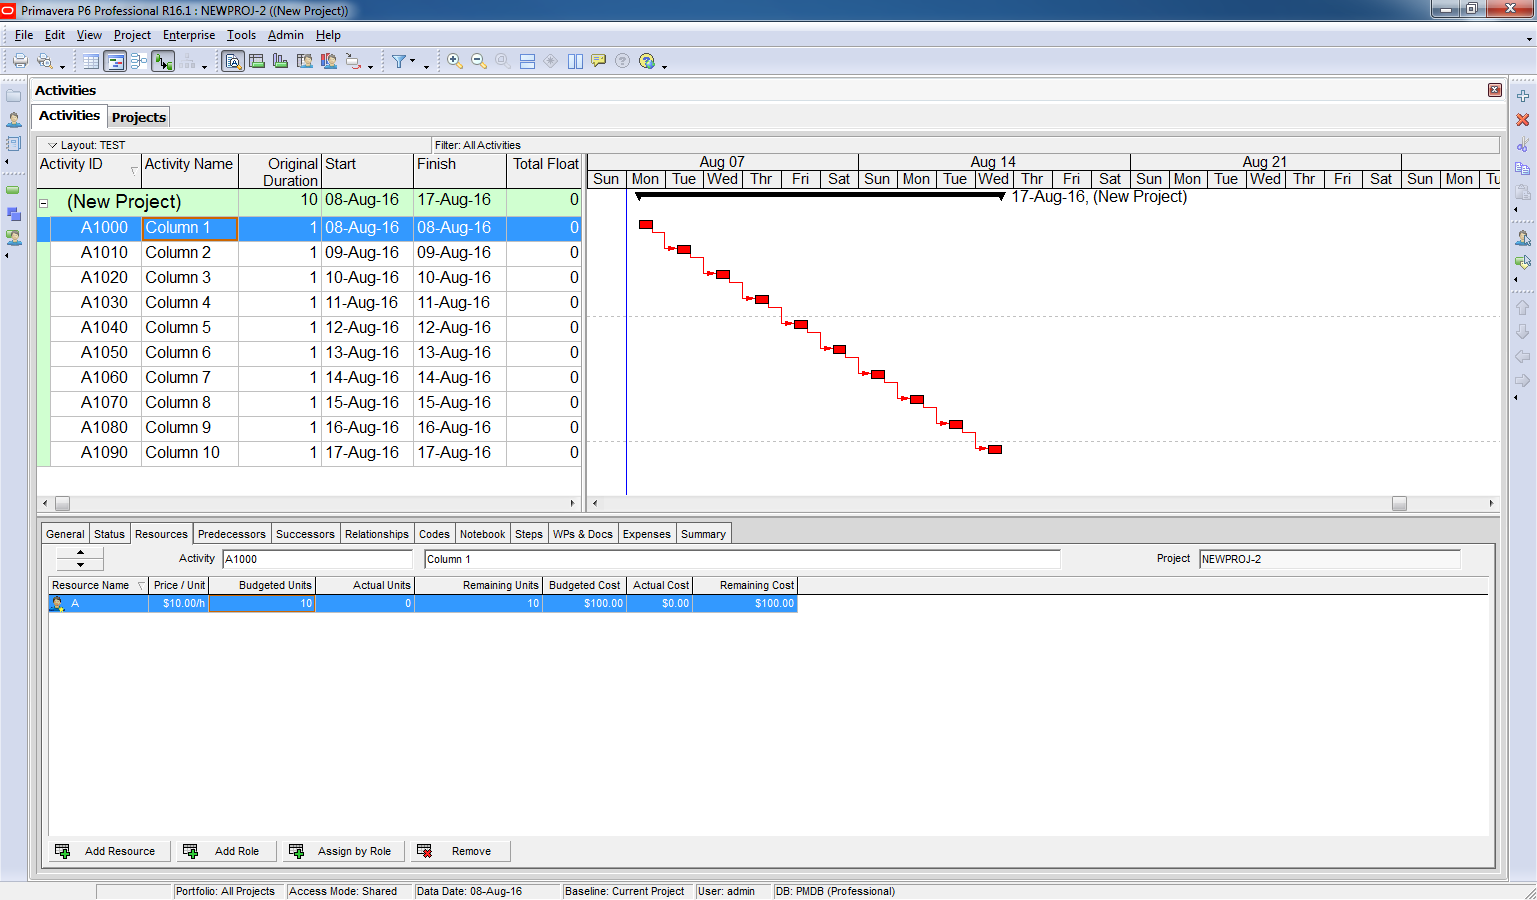This screenshot has width=1537, height=900.
Task: Click the Zoom In magnifier icon
Action: [455, 61]
